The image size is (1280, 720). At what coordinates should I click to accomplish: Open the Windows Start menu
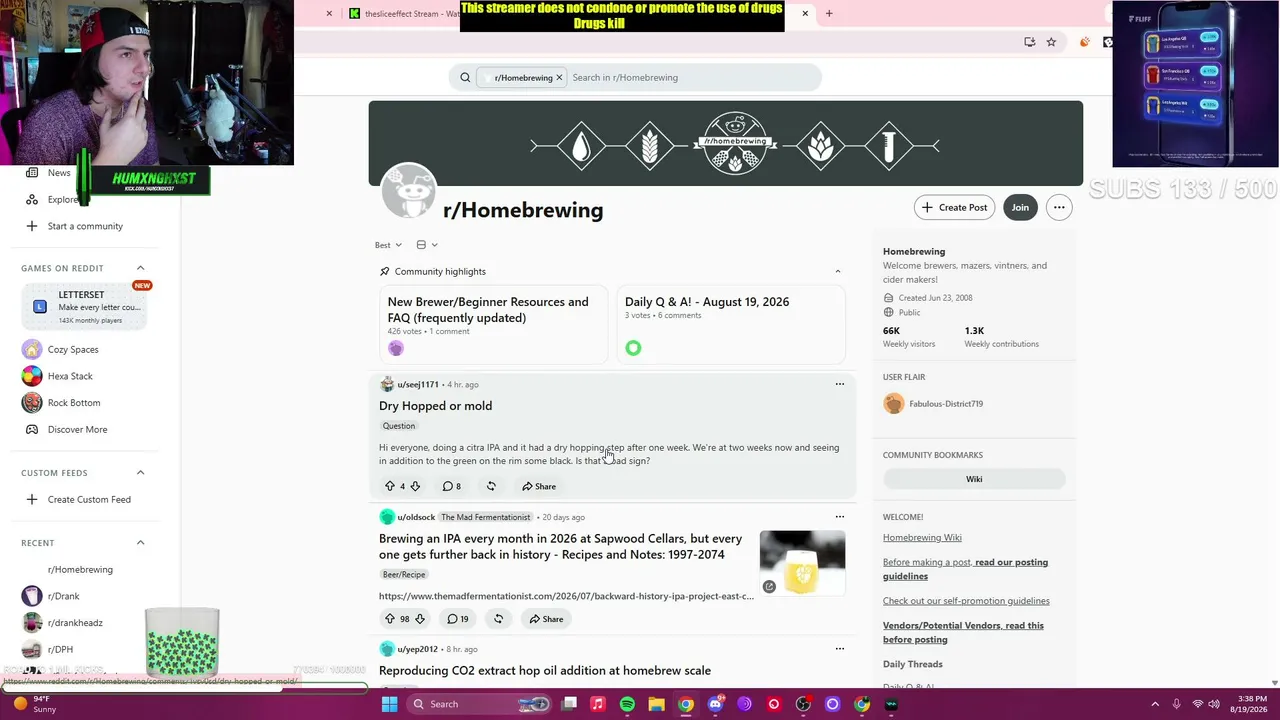pos(389,704)
